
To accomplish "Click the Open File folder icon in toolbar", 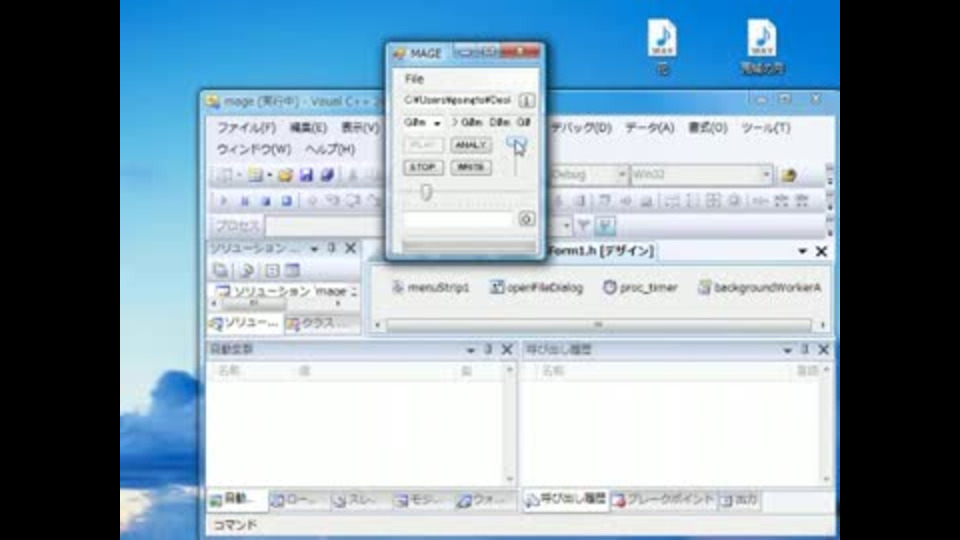I will coord(285,175).
